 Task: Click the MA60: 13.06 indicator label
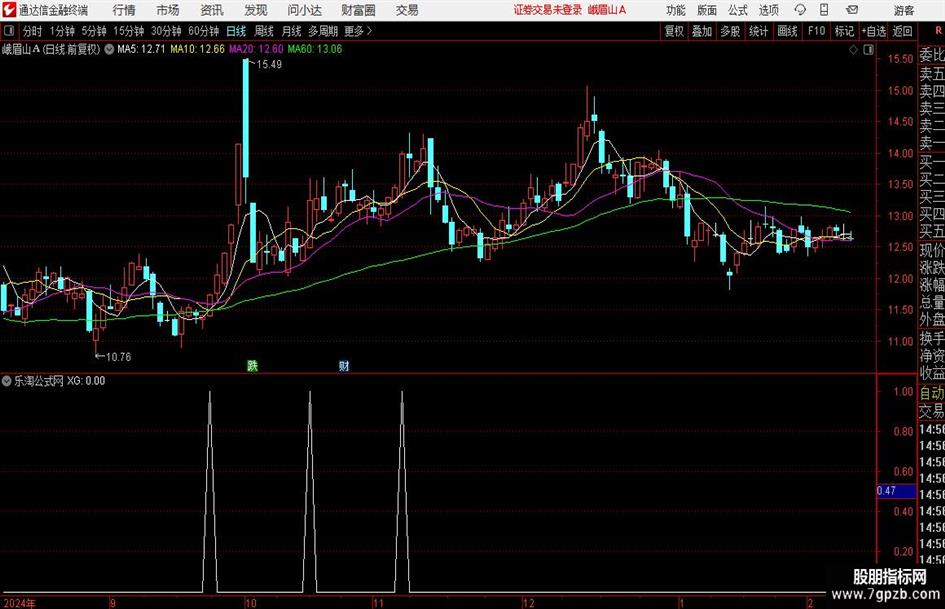tap(315, 49)
